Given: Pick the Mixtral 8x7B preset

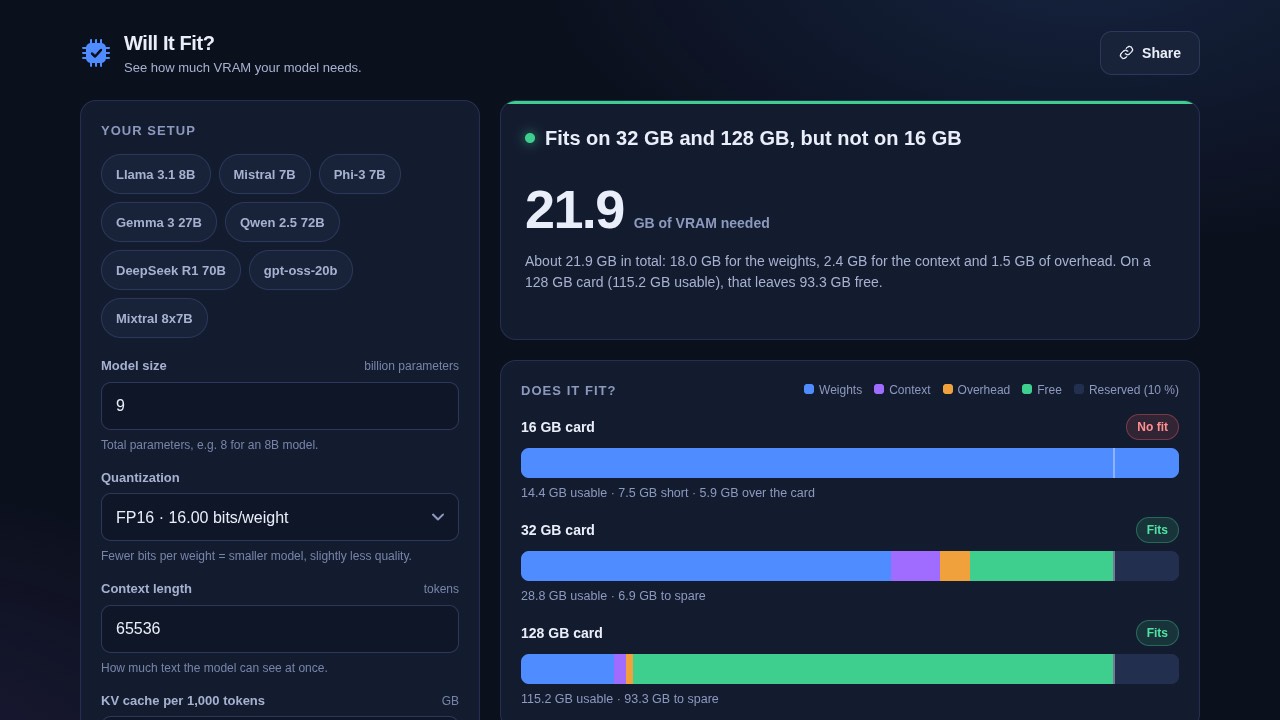Looking at the screenshot, I should pyautogui.click(x=154, y=318).
